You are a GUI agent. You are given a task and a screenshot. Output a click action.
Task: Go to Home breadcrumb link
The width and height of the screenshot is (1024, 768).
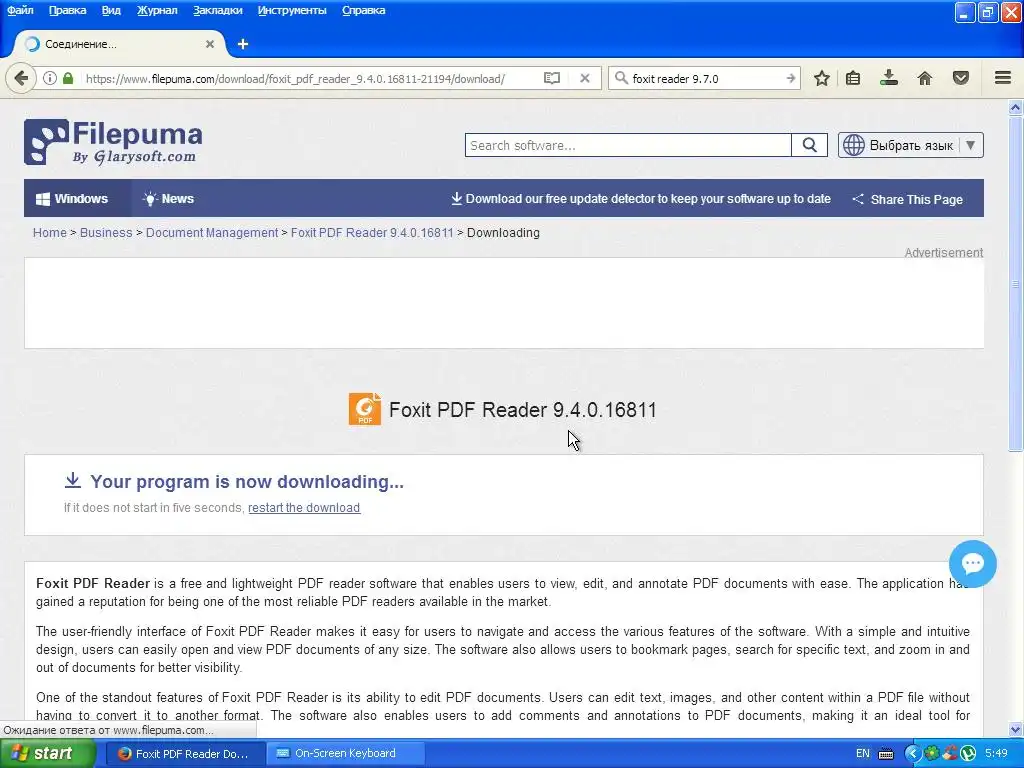pyautogui.click(x=50, y=232)
